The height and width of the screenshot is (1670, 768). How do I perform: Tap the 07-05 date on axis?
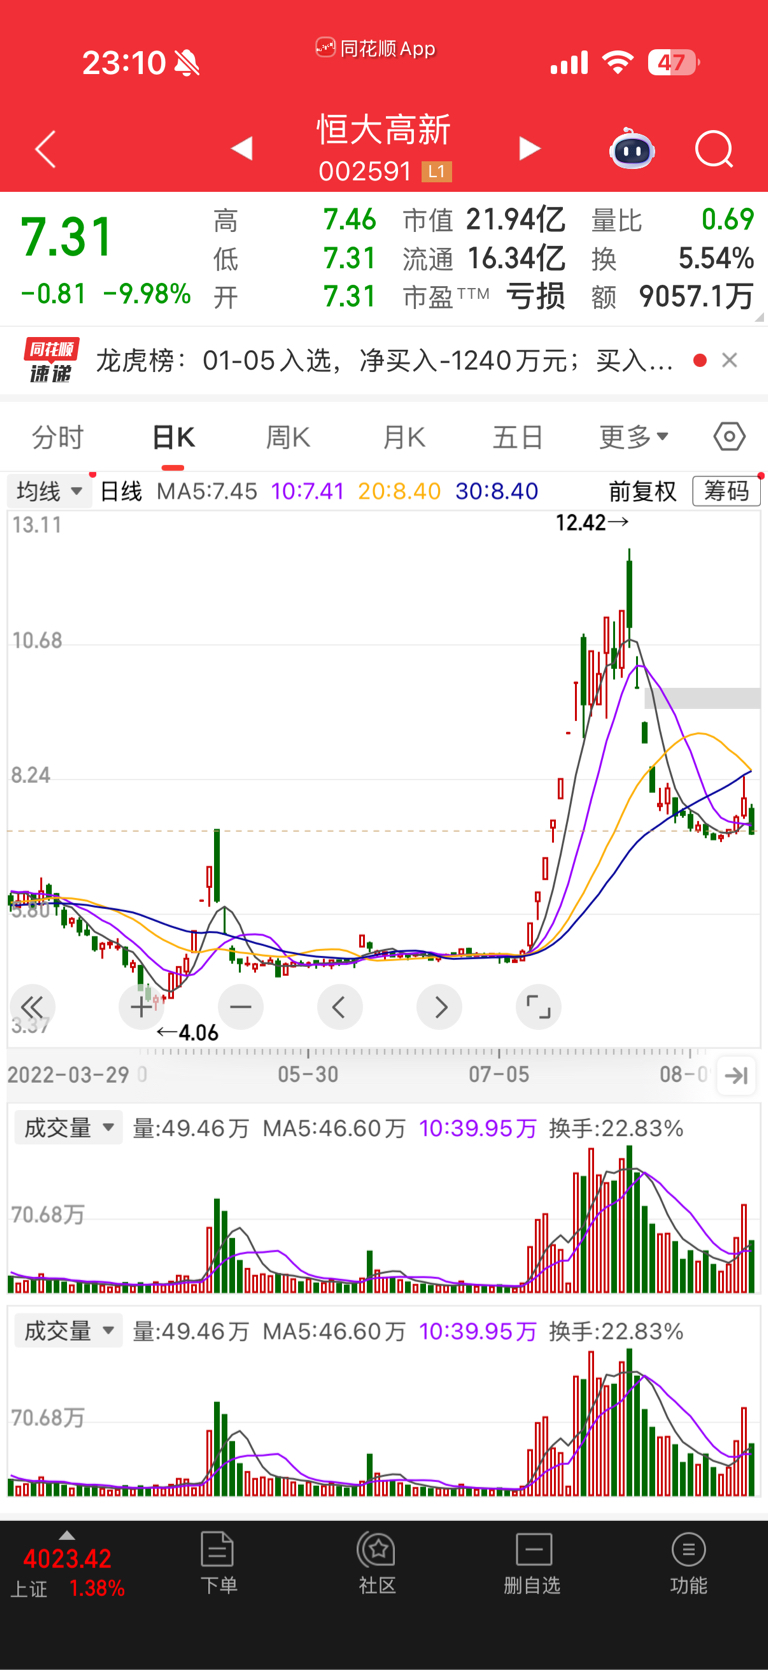499,1075
